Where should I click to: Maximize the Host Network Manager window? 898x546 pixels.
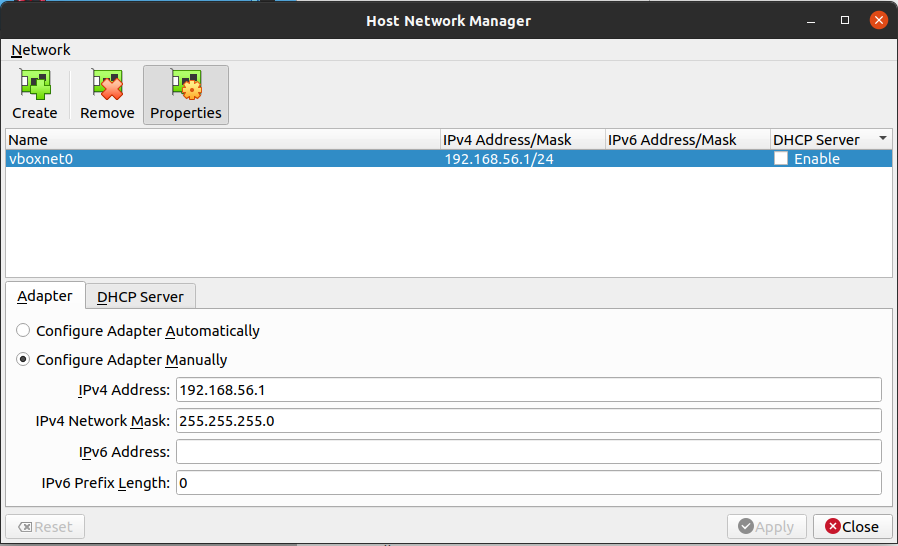tap(845, 20)
